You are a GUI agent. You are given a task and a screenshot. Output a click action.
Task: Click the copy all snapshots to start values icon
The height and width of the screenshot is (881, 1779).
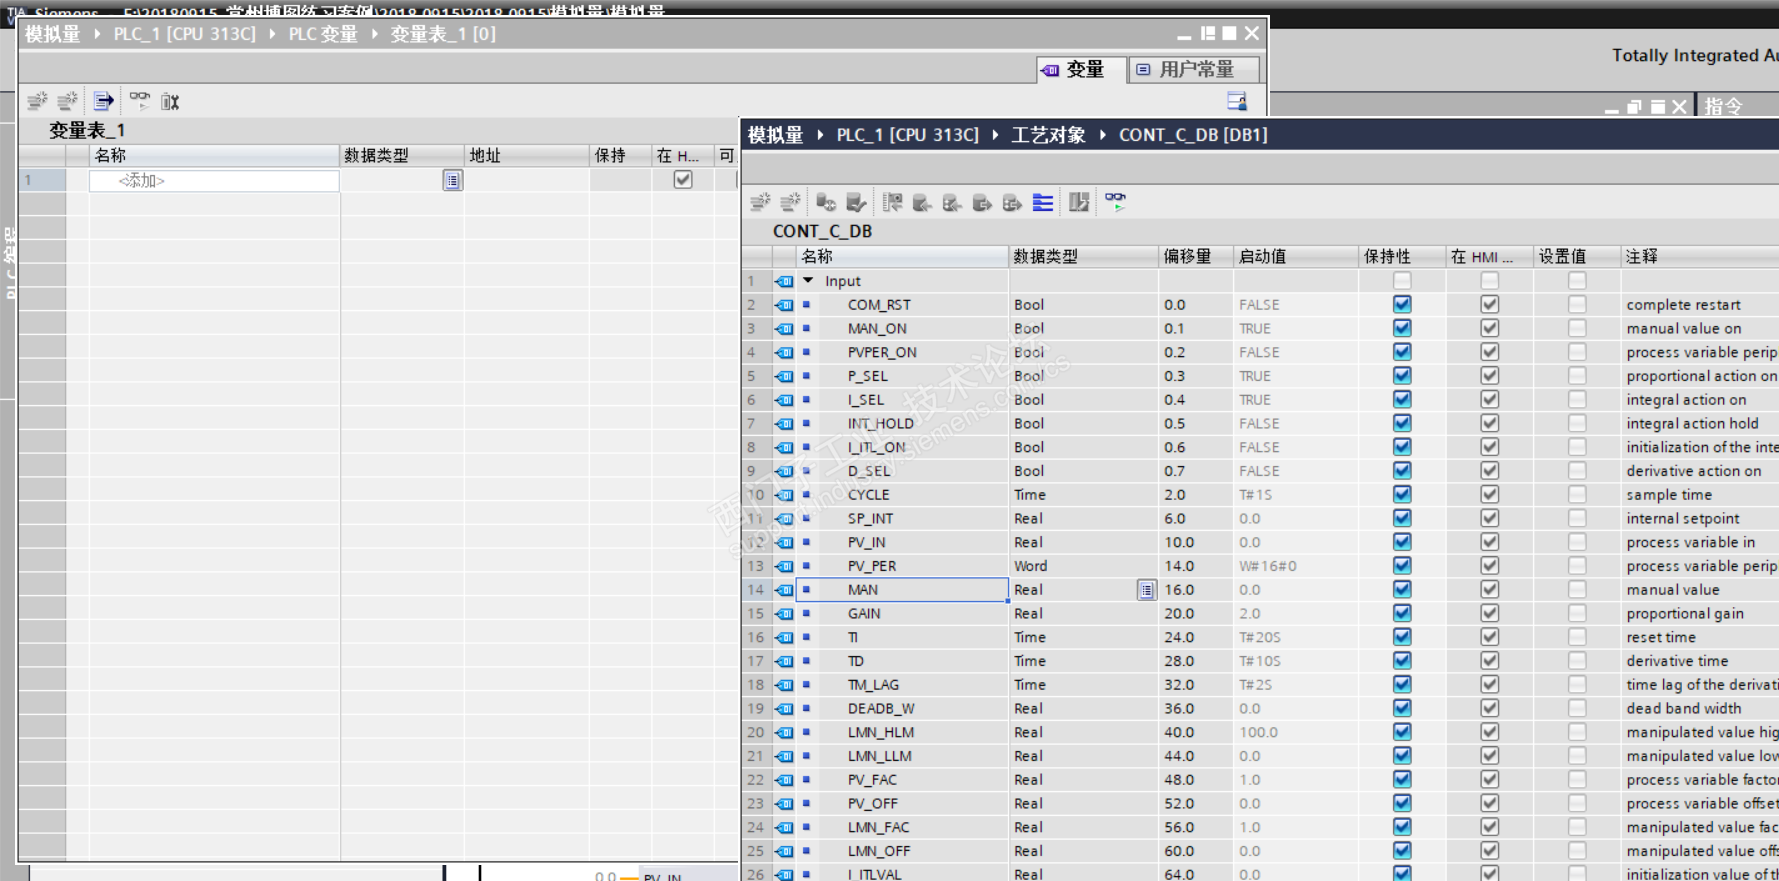pyautogui.click(x=952, y=203)
